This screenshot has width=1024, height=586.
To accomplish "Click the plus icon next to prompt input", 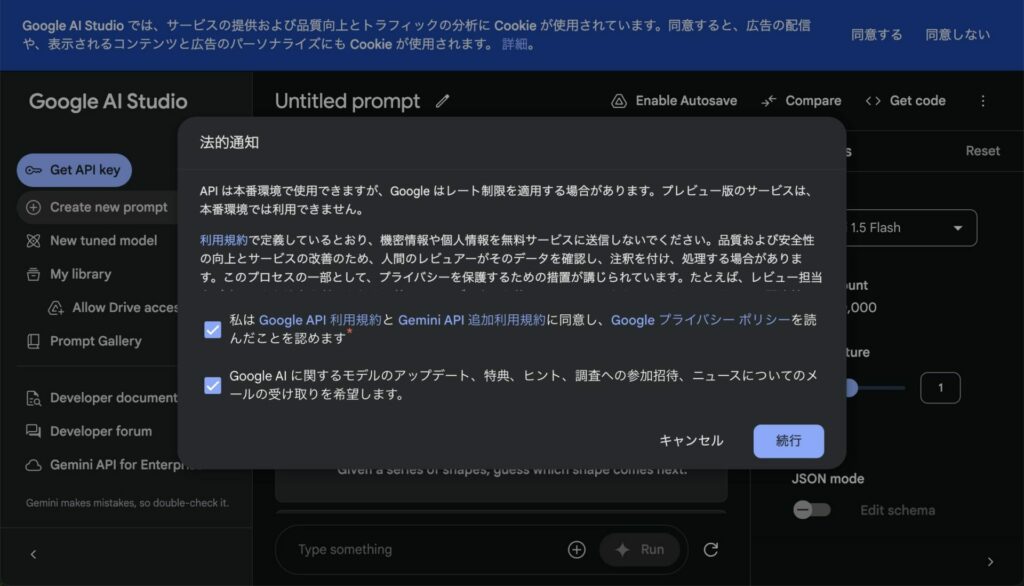I will 576,548.
